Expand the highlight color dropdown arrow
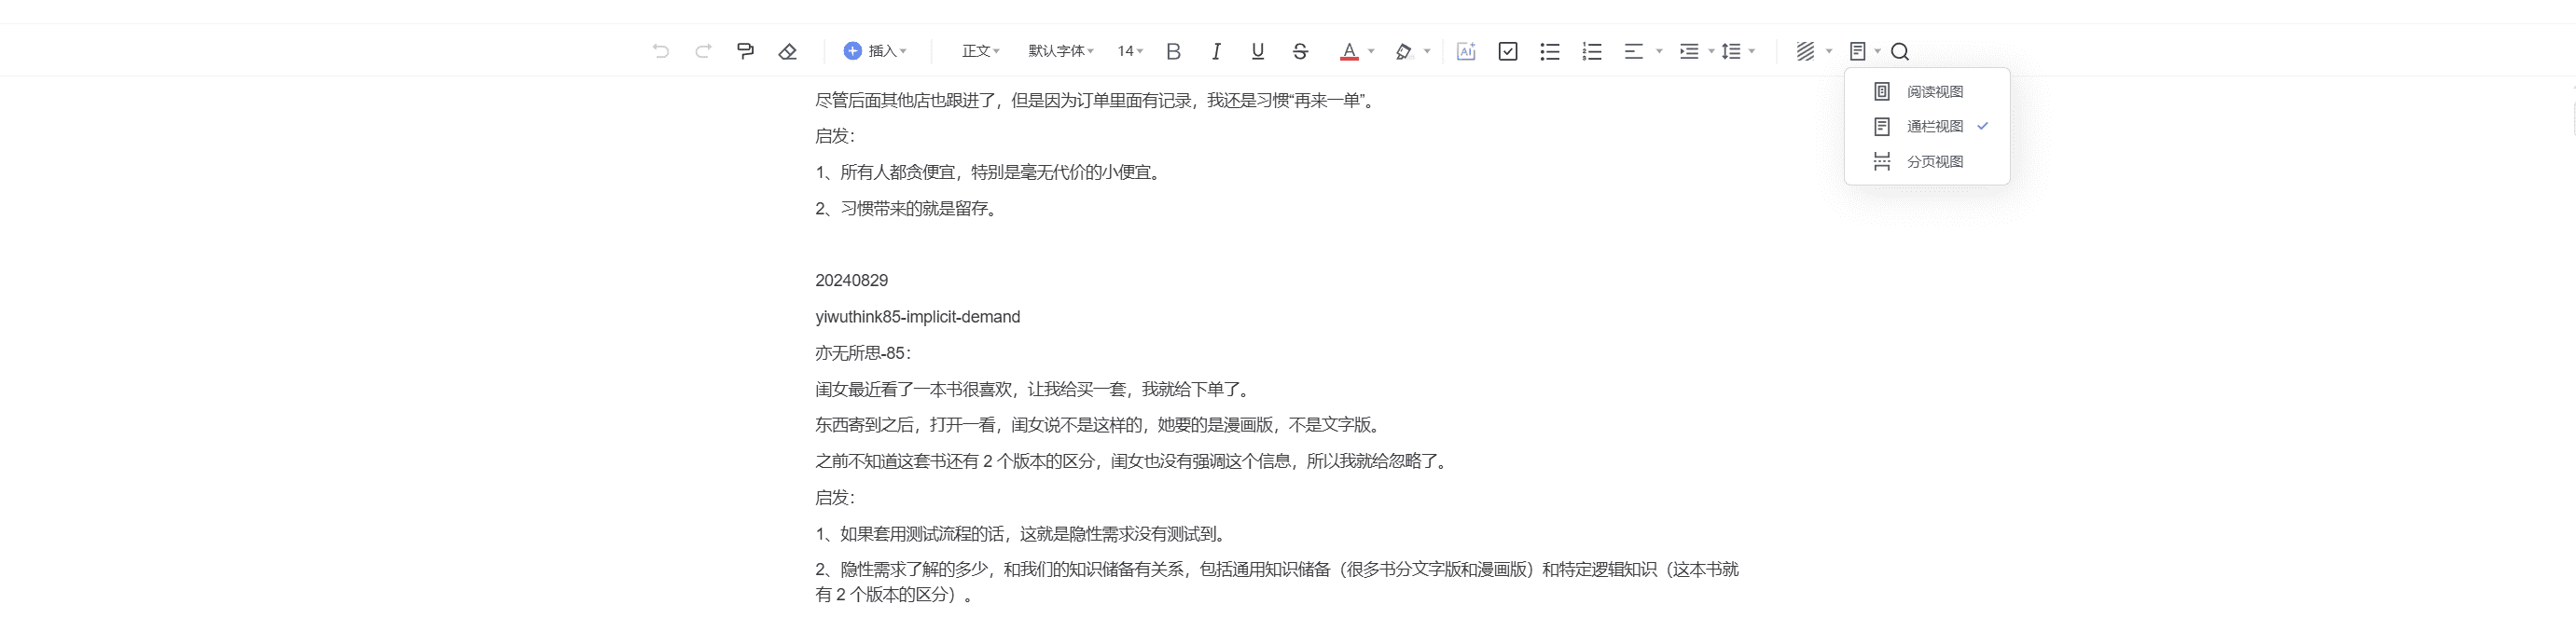This screenshot has height=618, width=2576. (1428, 51)
